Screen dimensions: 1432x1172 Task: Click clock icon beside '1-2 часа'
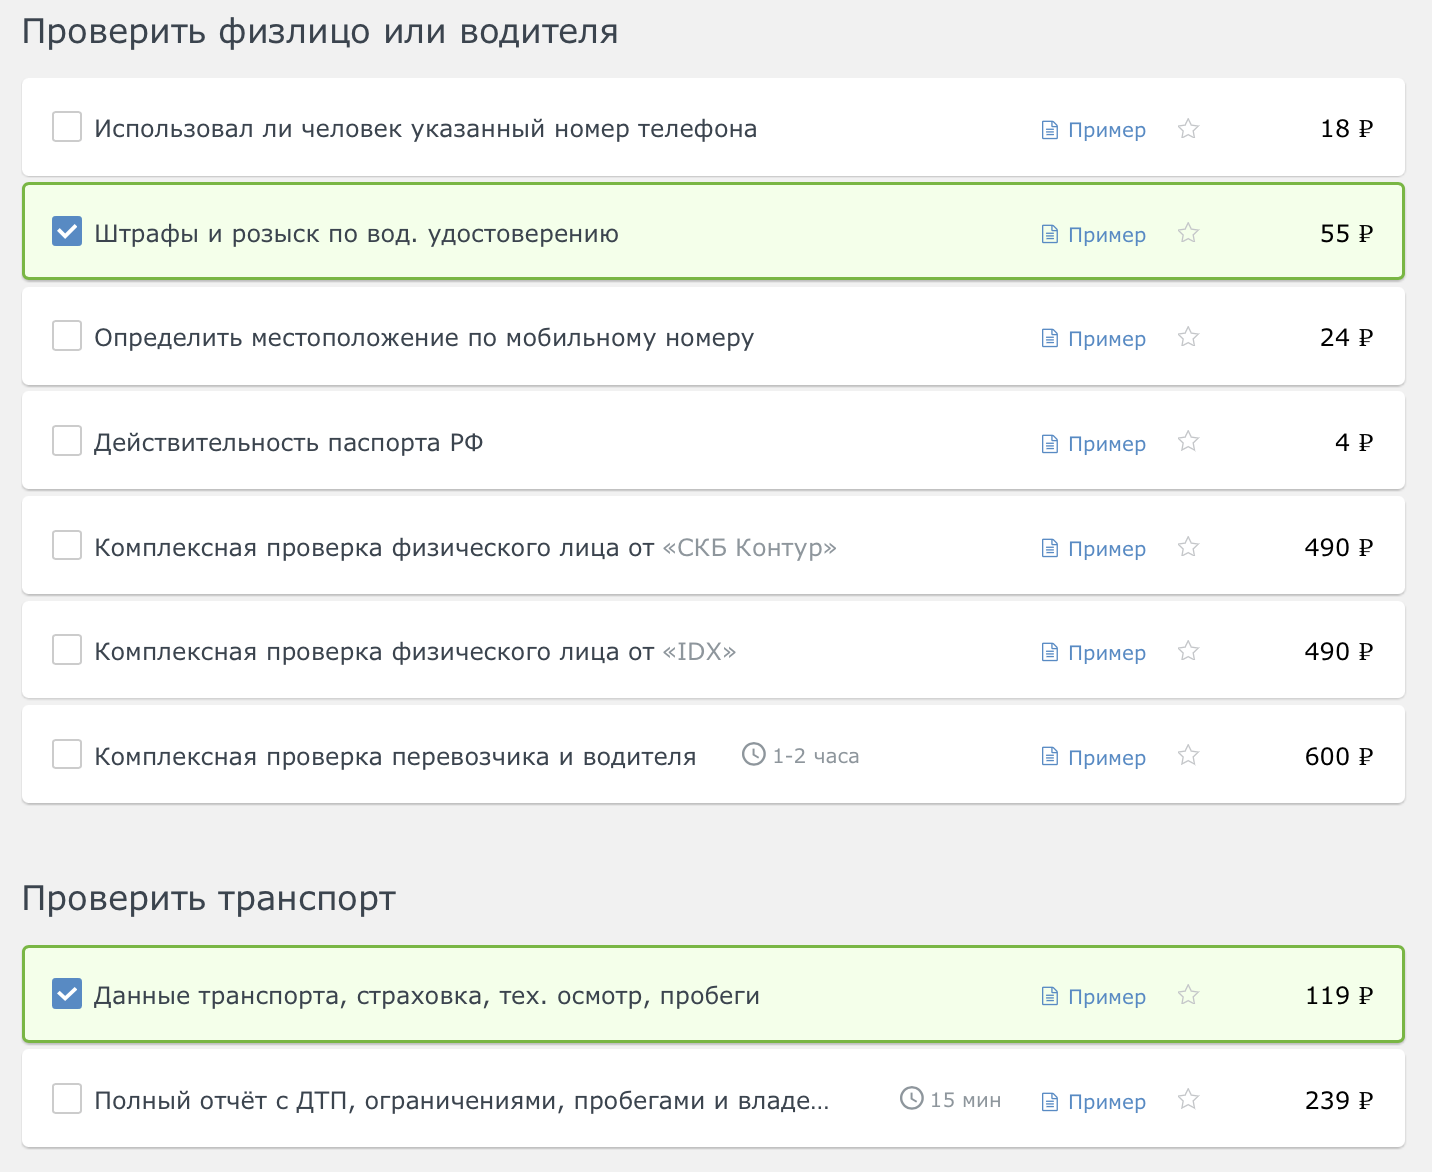coord(754,755)
